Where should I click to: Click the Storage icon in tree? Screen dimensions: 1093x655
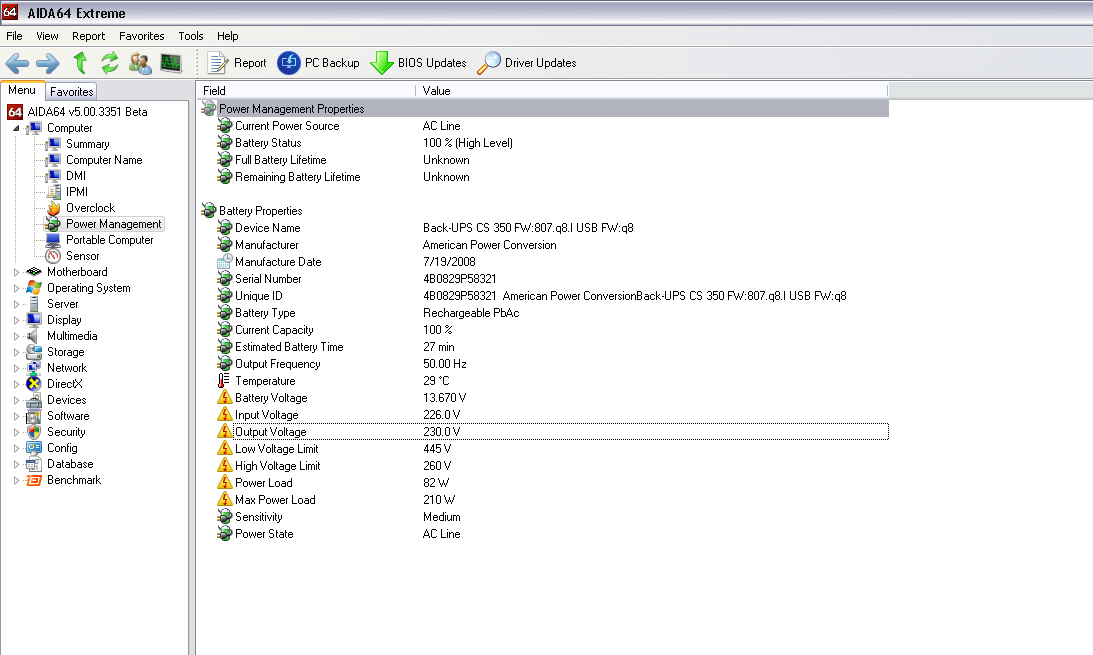33,352
